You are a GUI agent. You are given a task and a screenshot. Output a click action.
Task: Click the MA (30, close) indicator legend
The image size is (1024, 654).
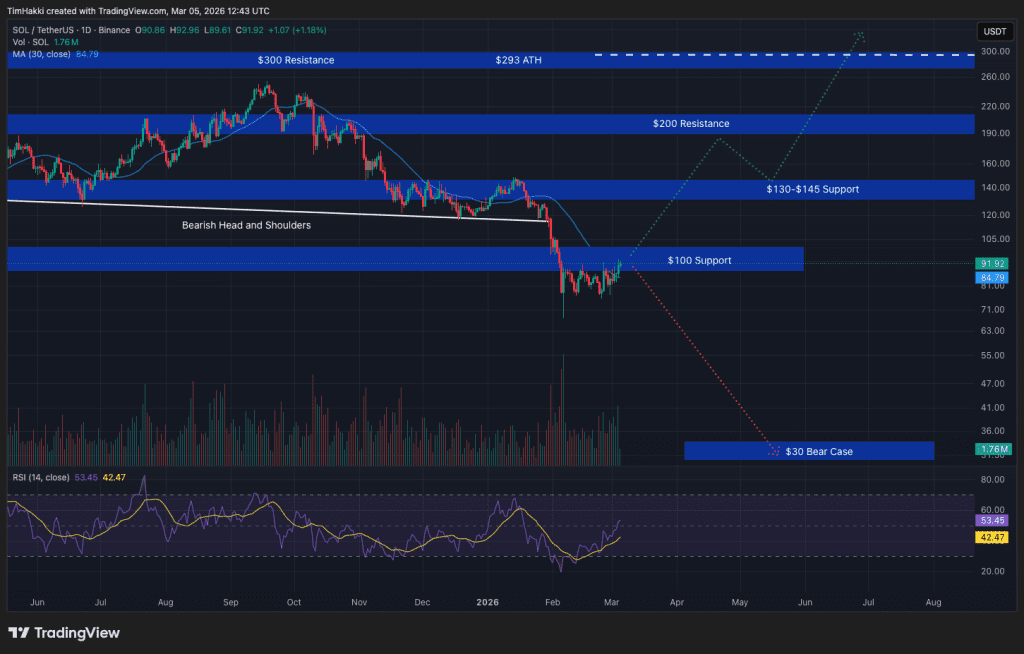(x=41, y=54)
